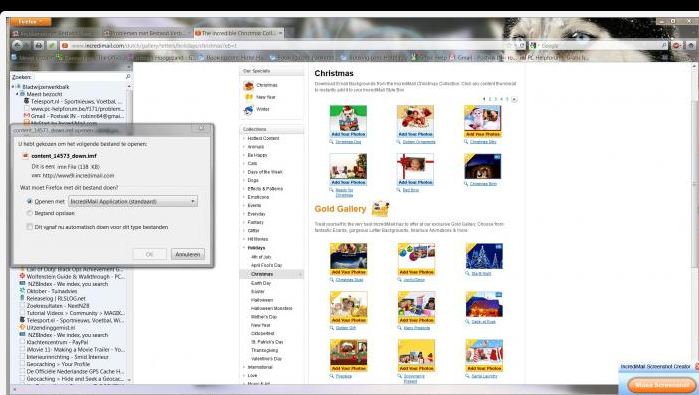The image size is (699, 395).
Task: Open the orange Firefox menu button
Action: pyautogui.click(x=30, y=21)
